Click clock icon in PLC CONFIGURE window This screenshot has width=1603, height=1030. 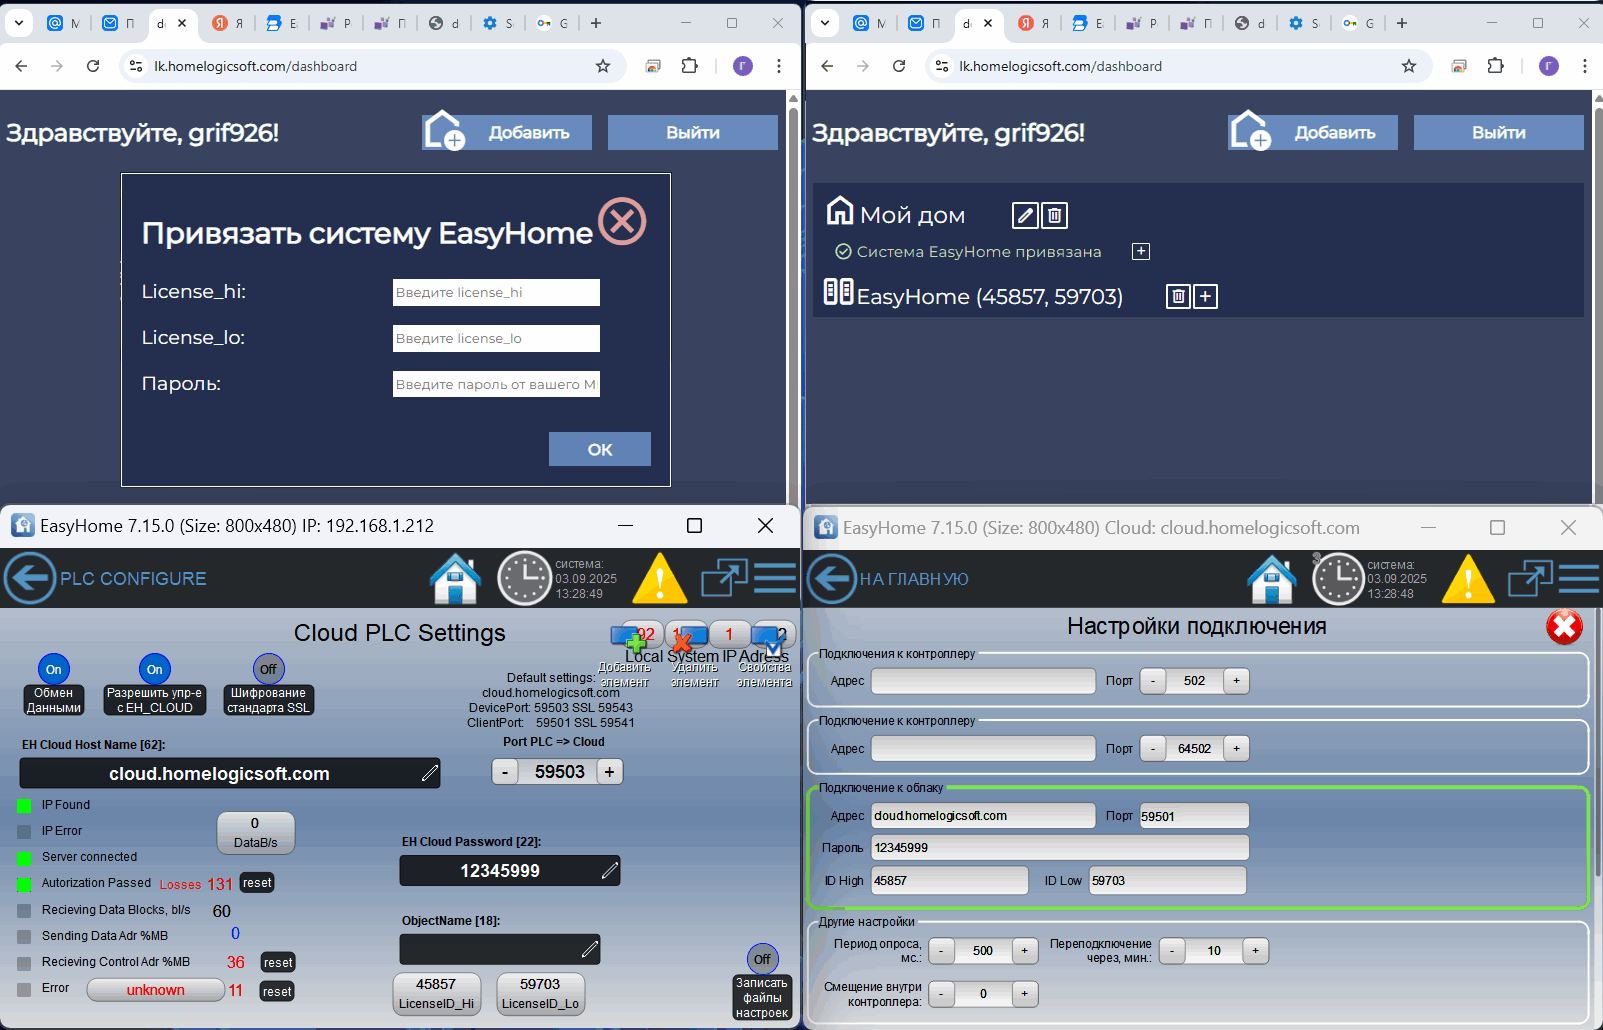[524, 578]
